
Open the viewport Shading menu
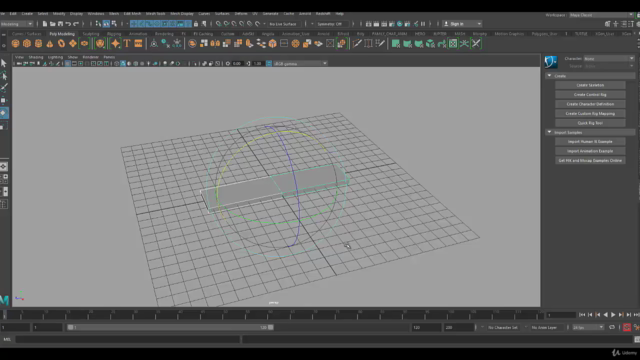pos(36,57)
